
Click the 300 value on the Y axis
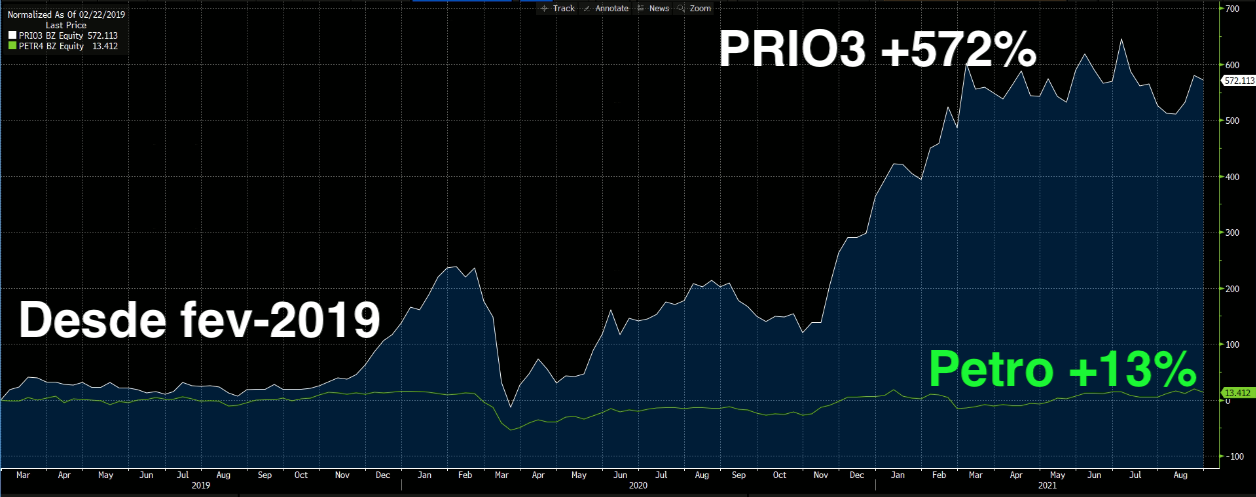pos(1233,232)
